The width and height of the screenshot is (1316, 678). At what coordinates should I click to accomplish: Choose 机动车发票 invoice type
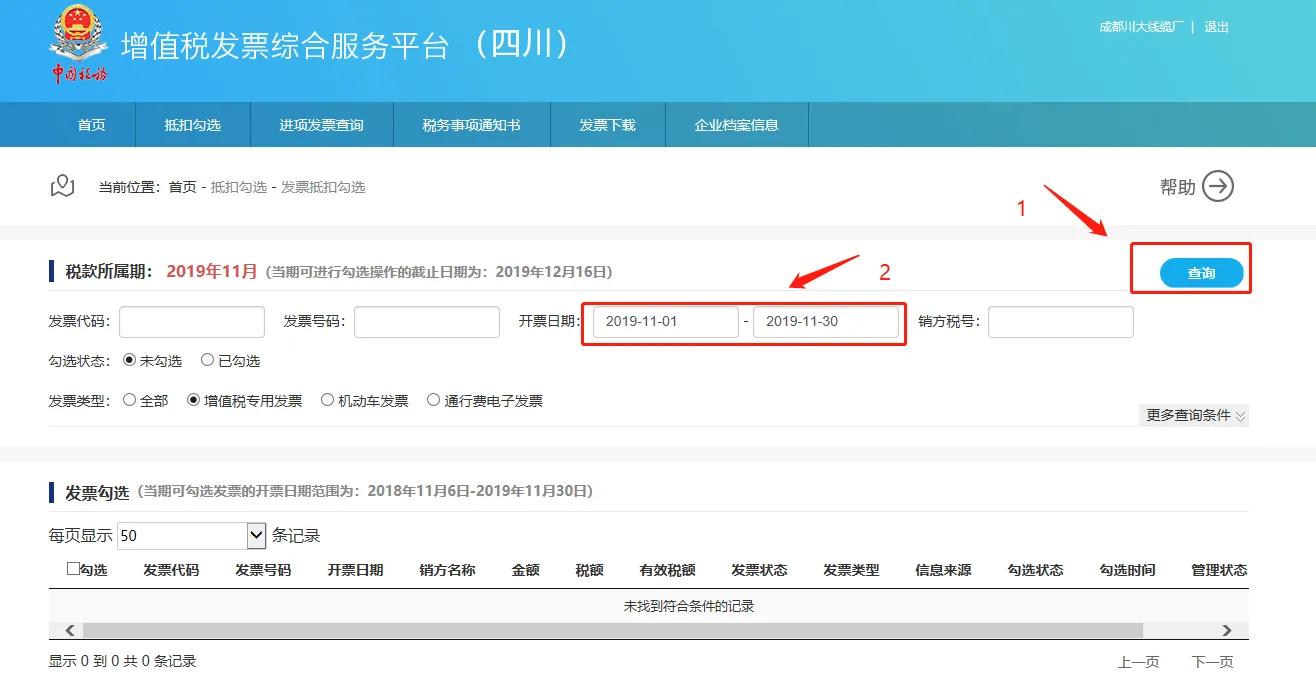(x=328, y=399)
